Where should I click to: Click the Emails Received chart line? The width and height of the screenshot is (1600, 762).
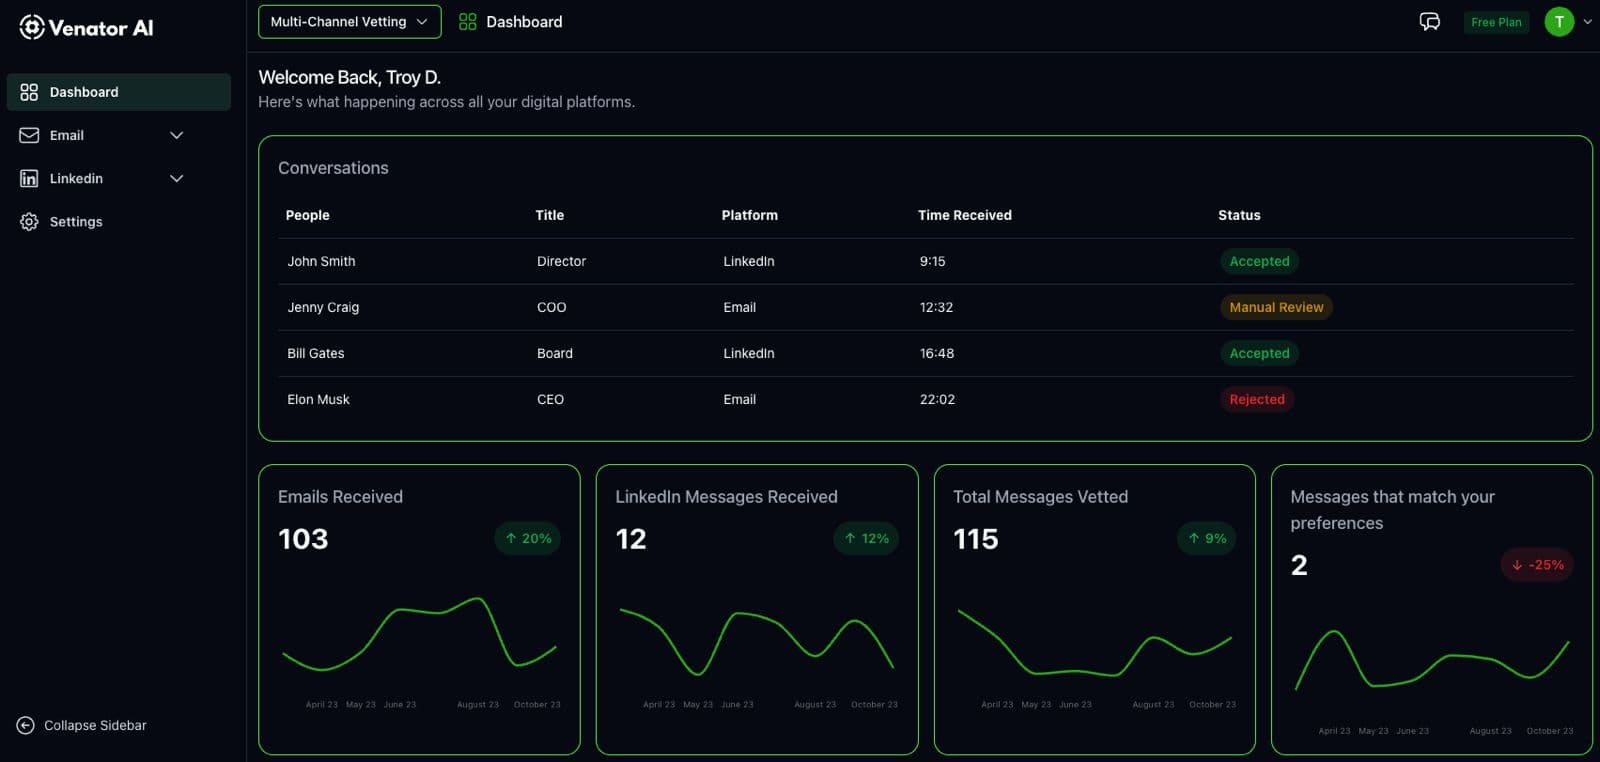click(400, 611)
